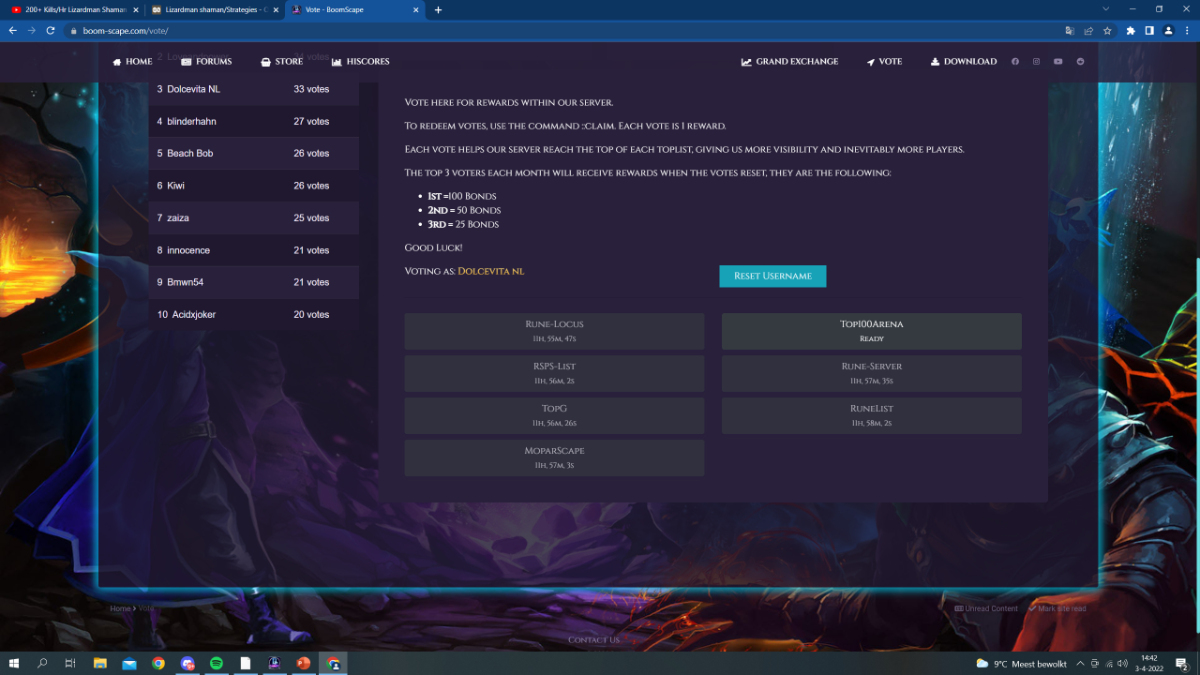Open the weather widget 9°C Meest bewolkt
The width and height of the screenshot is (1200, 675).
click(x=1021, y=663)
